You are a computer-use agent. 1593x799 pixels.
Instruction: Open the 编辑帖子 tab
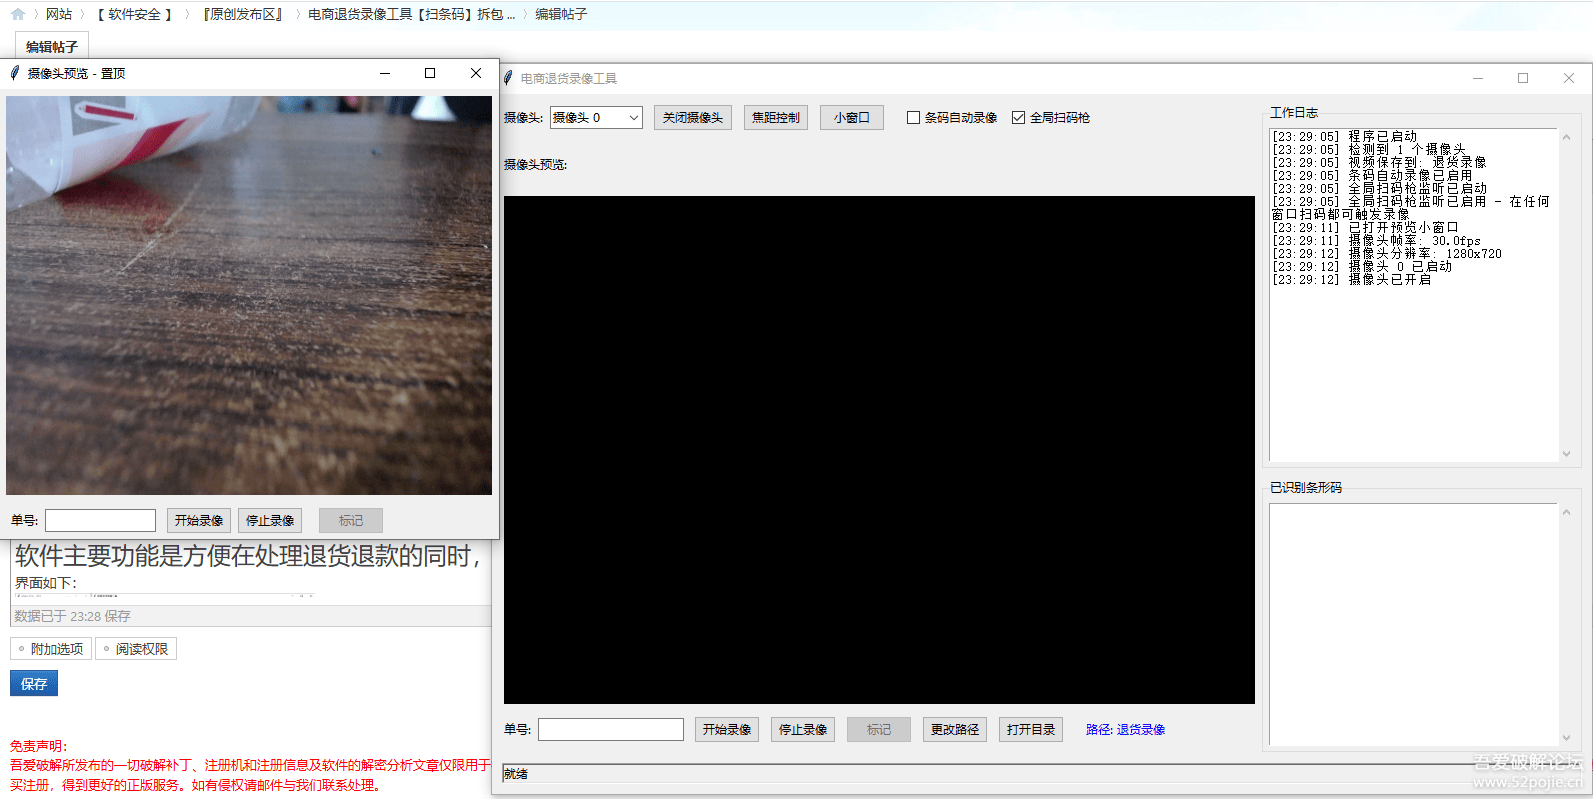click(52, 46)
